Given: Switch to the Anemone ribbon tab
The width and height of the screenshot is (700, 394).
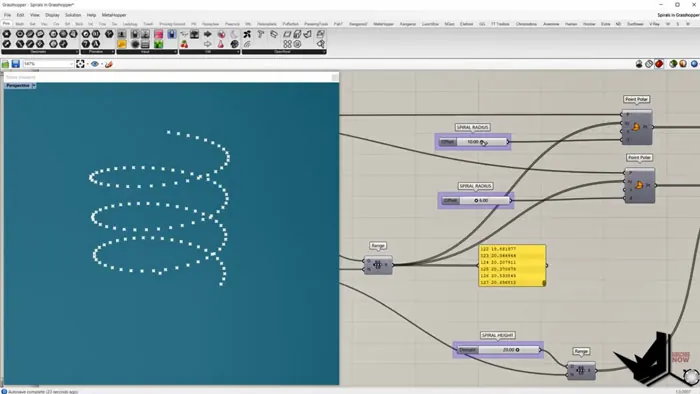Looking at the screenshot, I should click(551, 24).
